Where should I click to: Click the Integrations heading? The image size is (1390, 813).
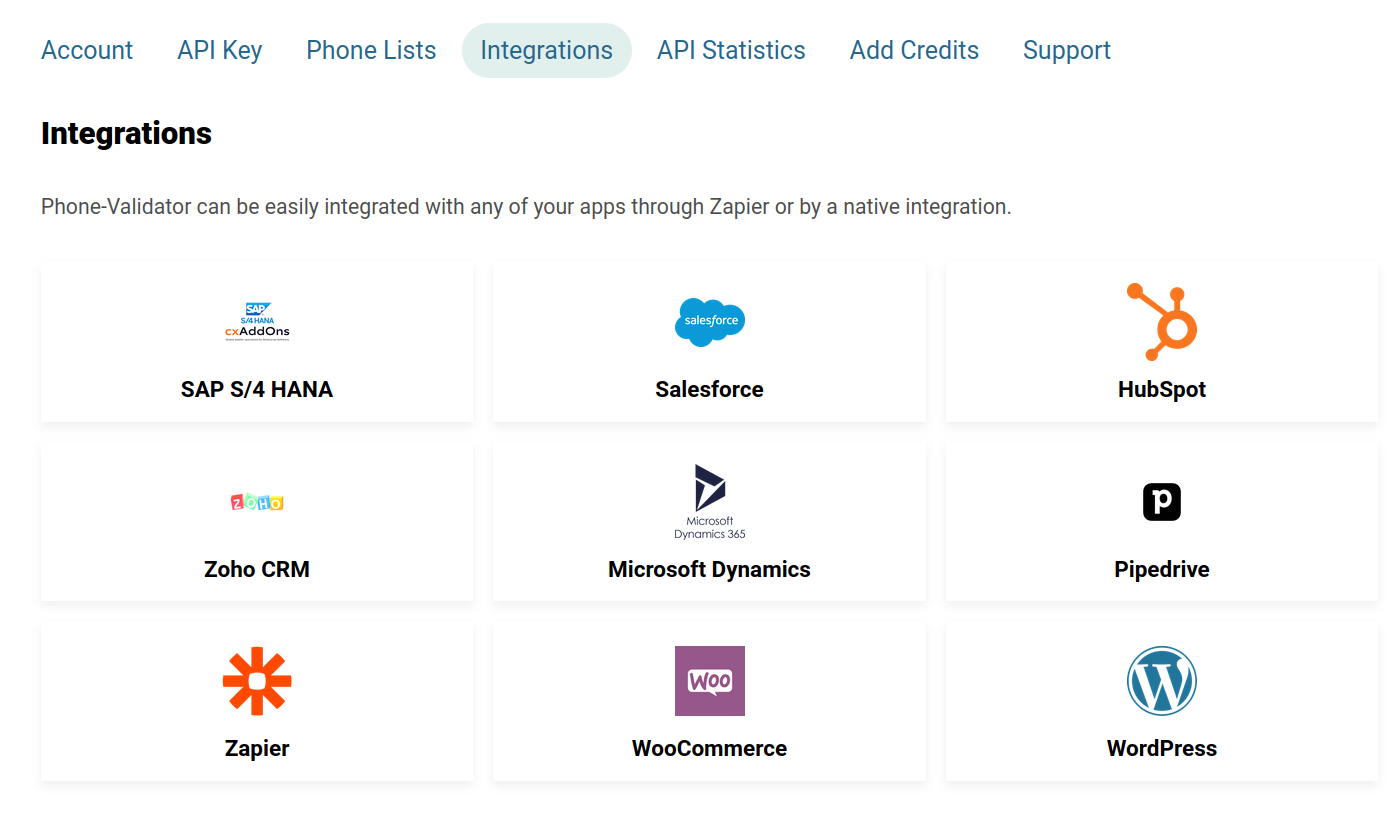tap(126, 132)
